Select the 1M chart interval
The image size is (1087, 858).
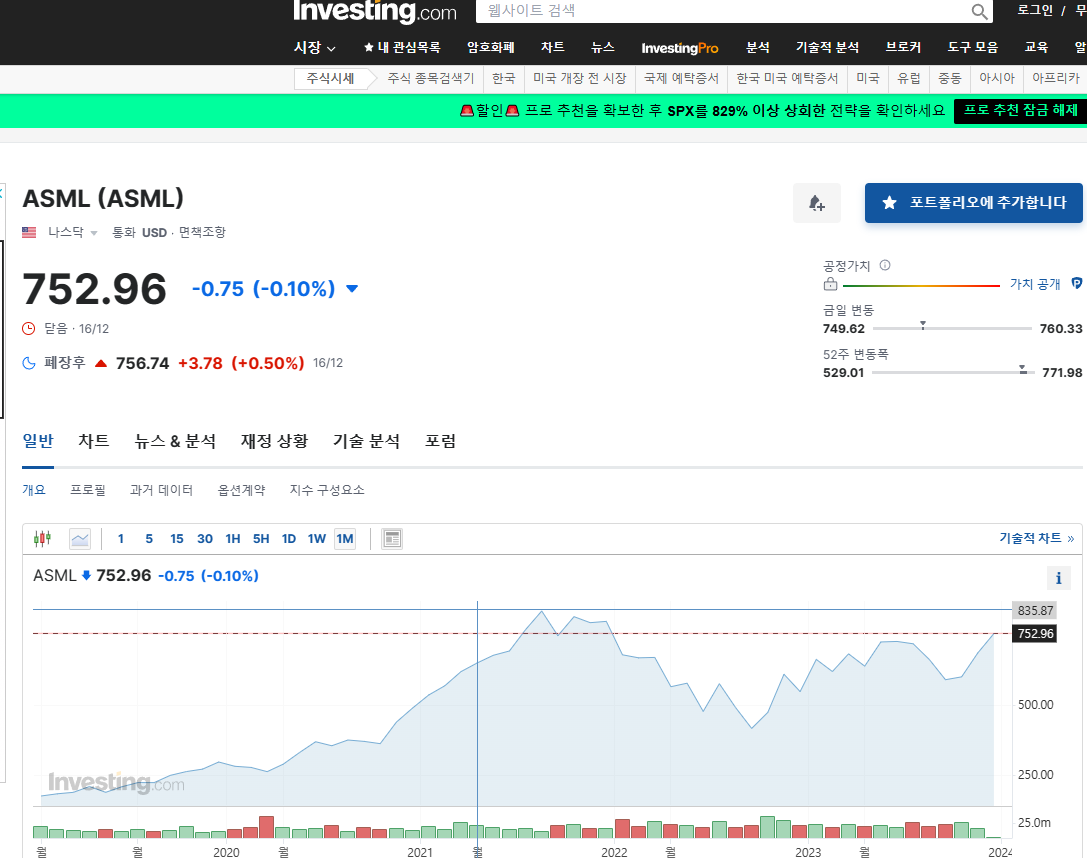tap(345, 539)
